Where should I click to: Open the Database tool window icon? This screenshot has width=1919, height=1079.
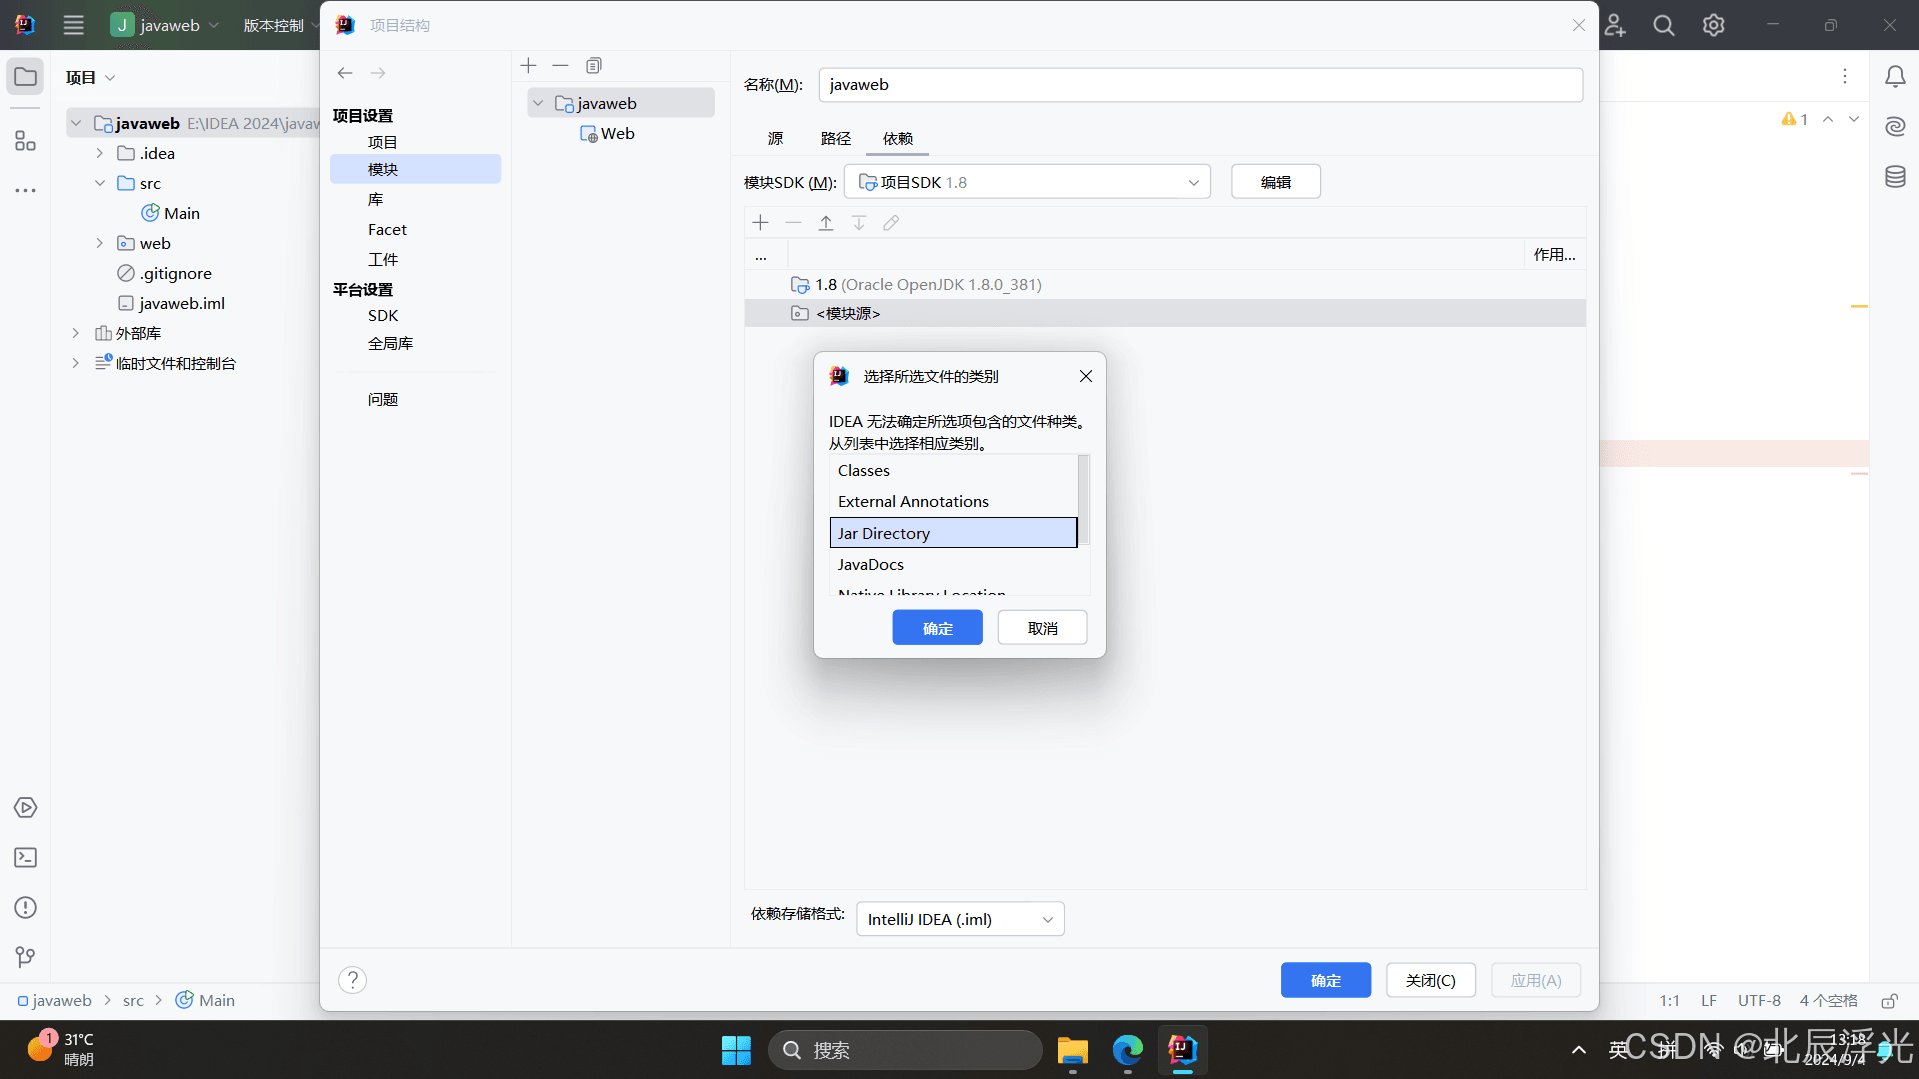point(1895,177)
